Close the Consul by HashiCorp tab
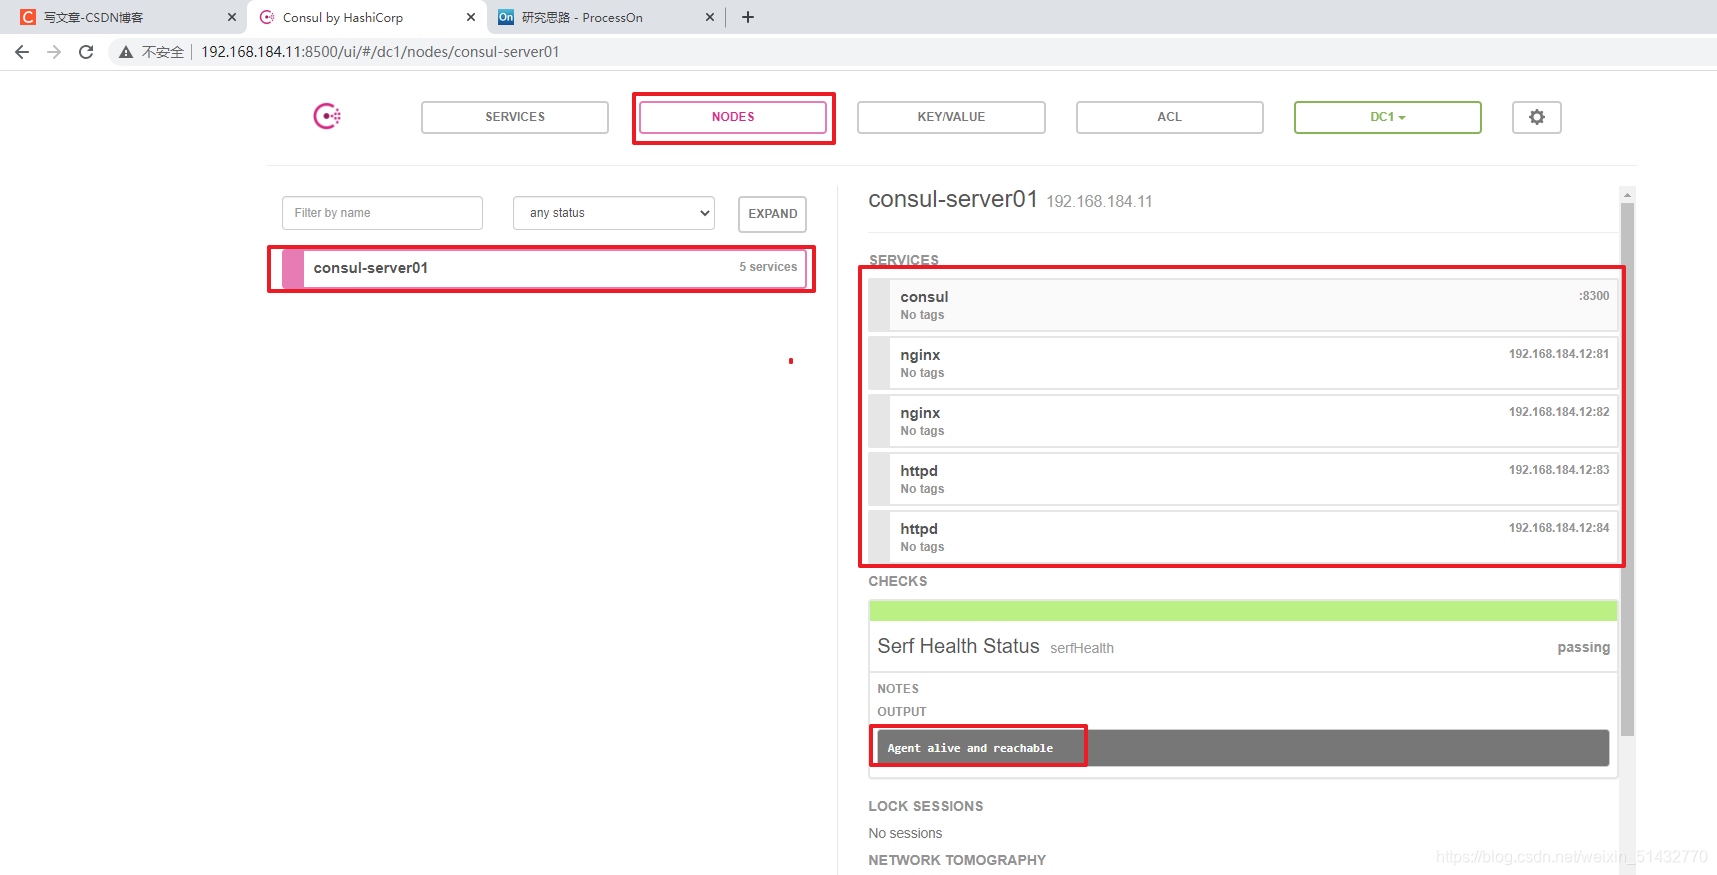Viewport: 1717px width, 875px height. (471, 17)
